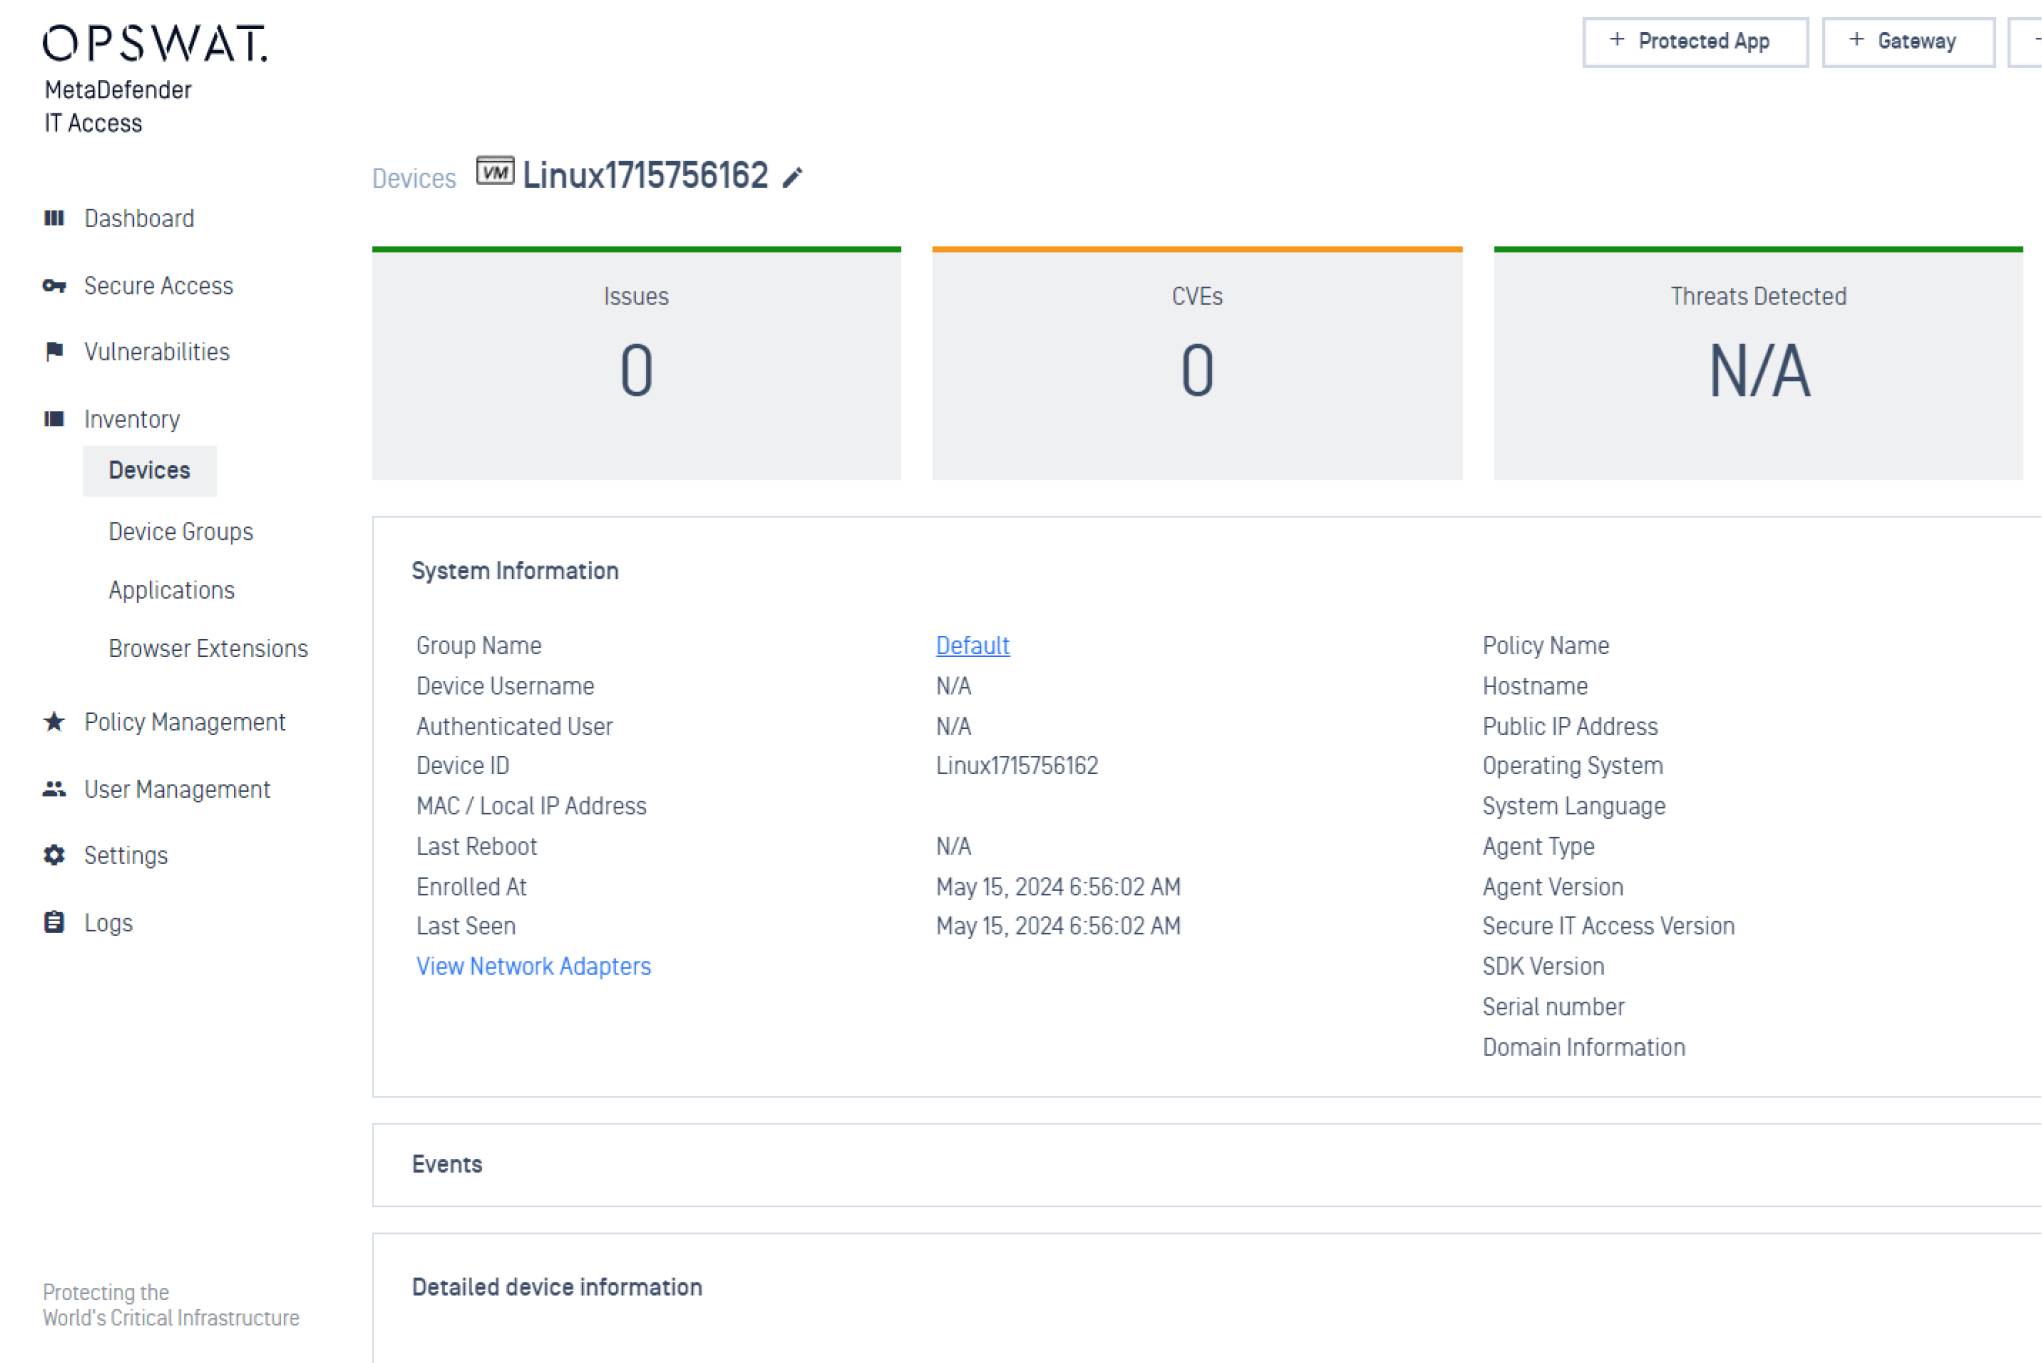Click the VM device type icon
The width and height of the screenshot is (2042, 1363).
tap(495, 172)
